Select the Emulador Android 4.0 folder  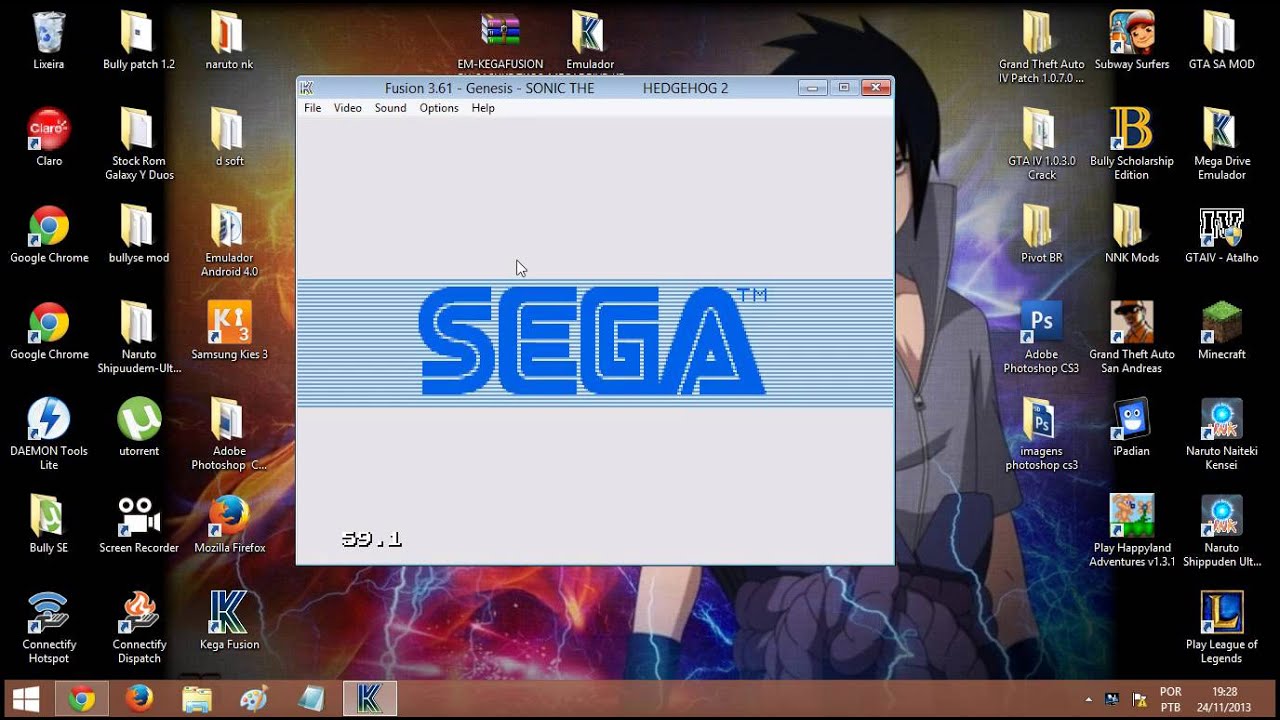pyautogui.click(x=229, y=241)
